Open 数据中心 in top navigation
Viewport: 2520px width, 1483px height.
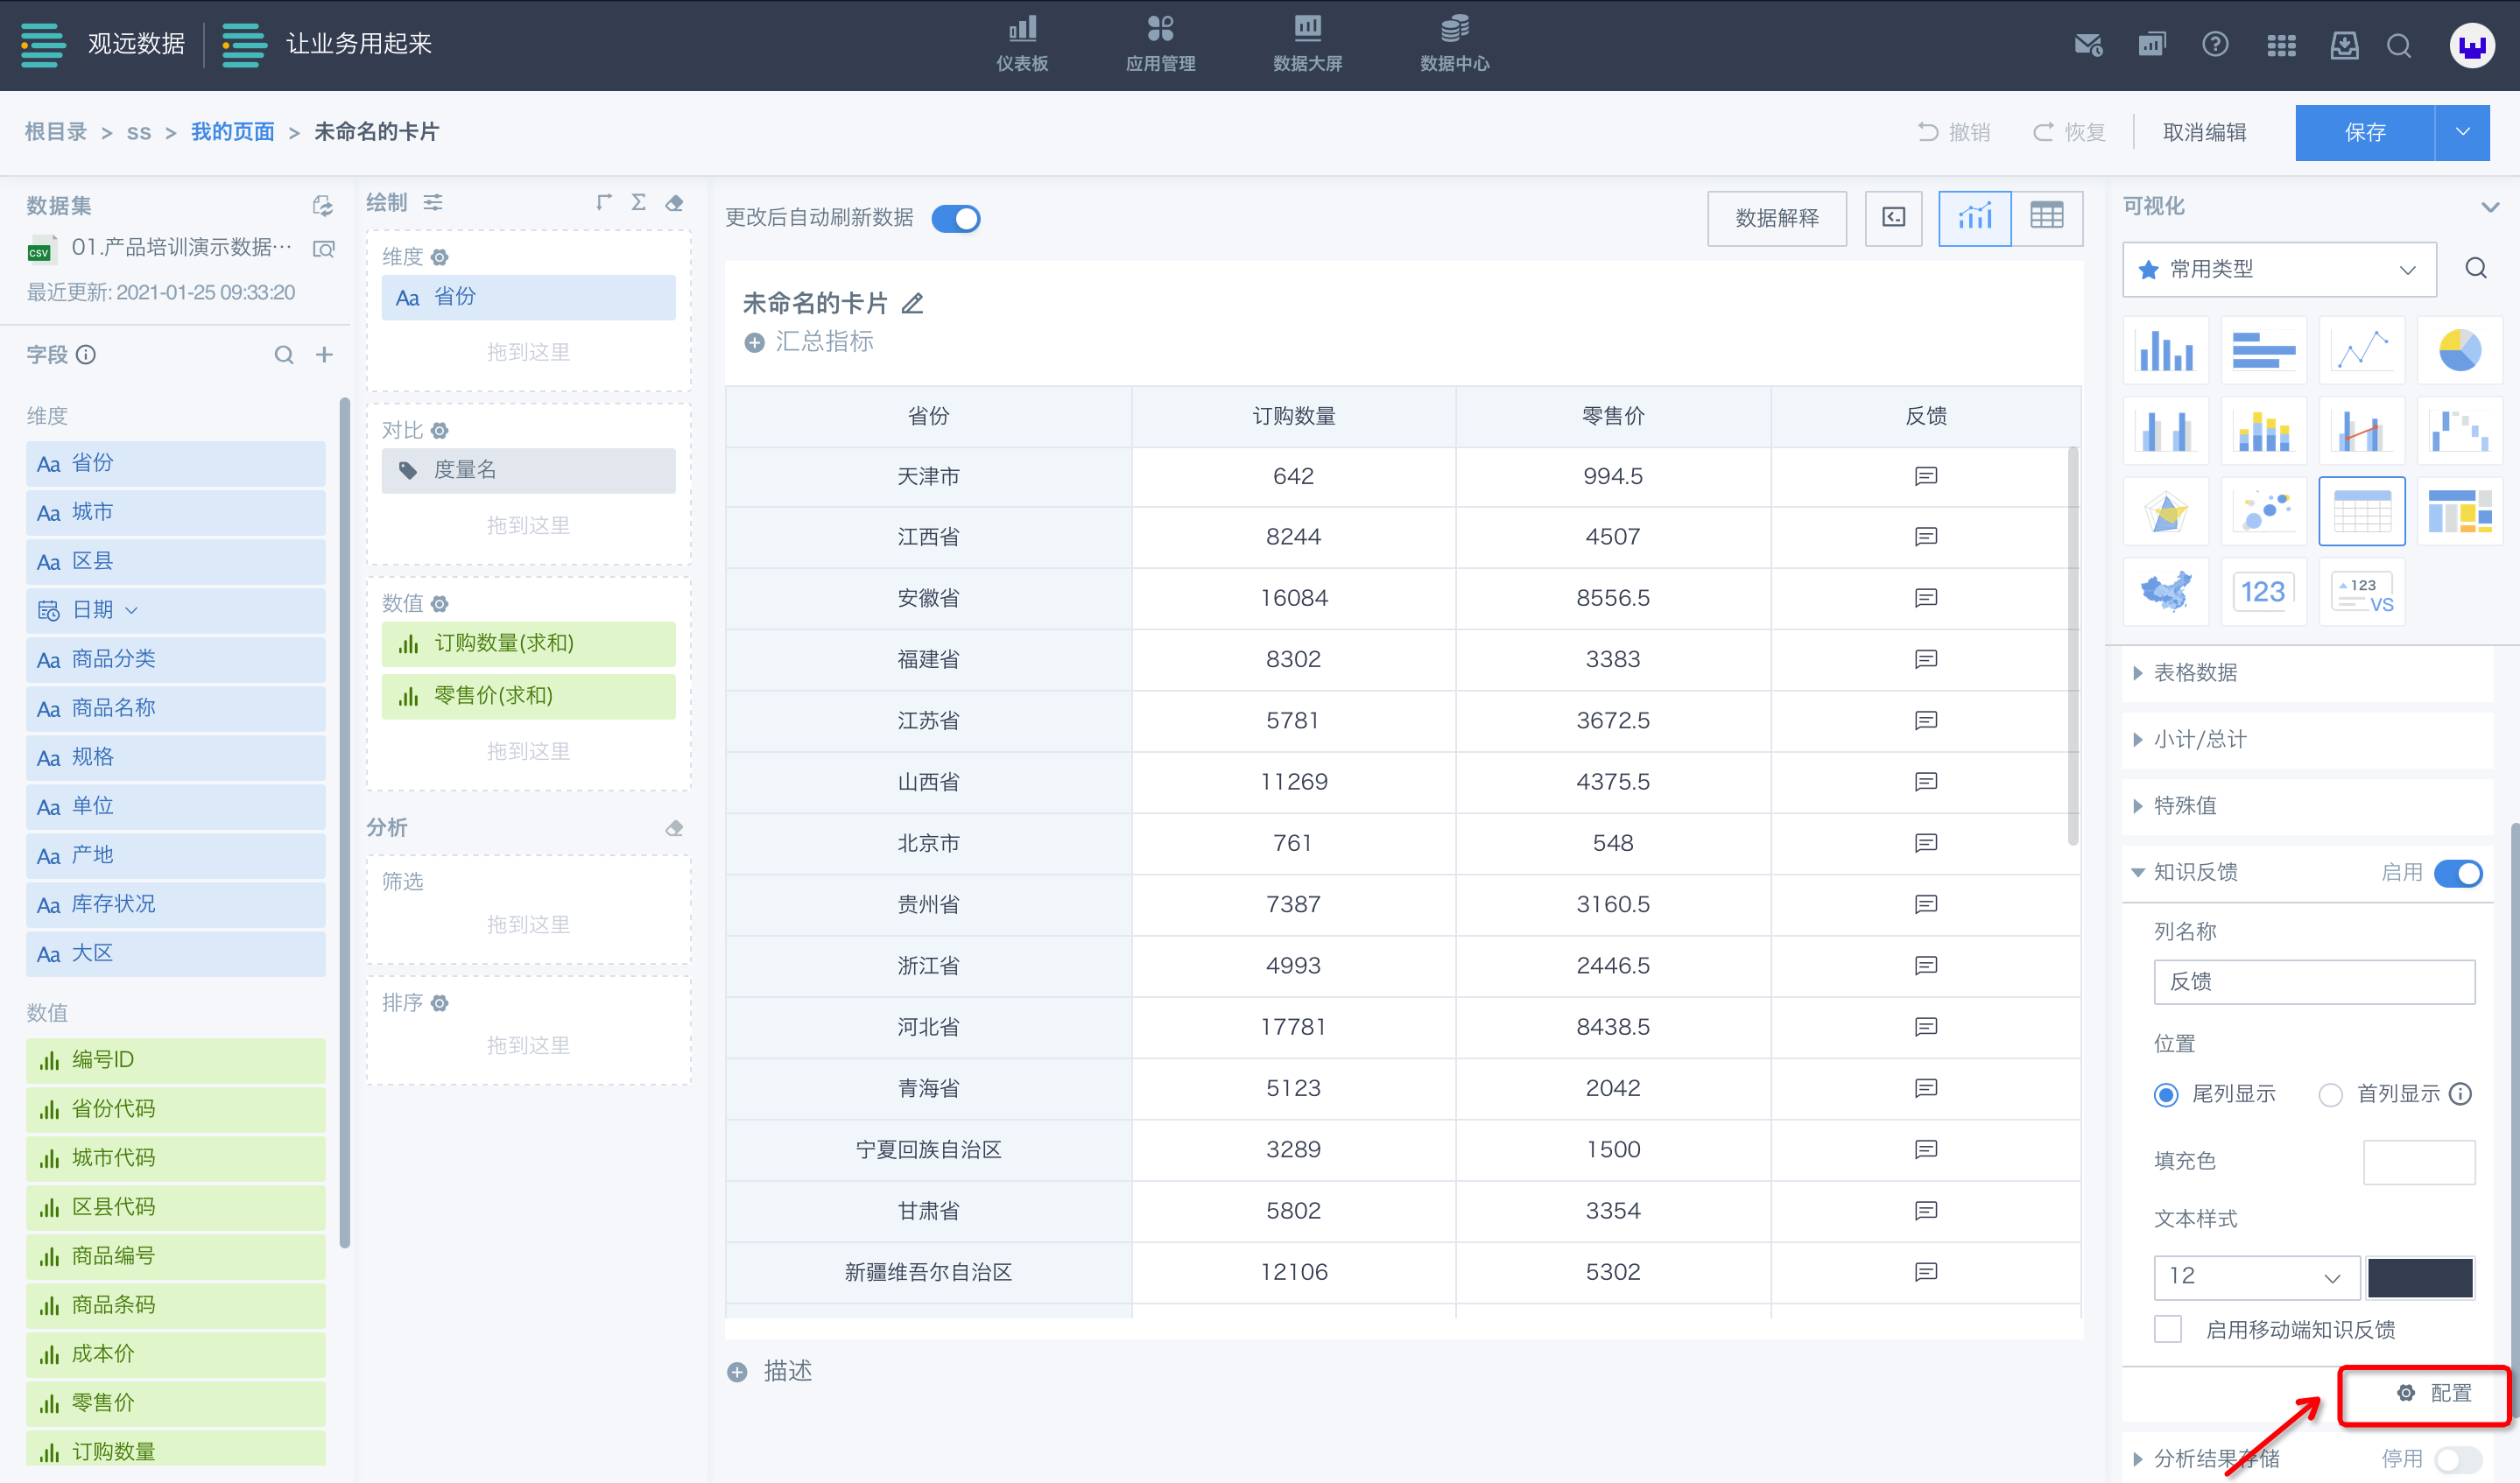1454,45
